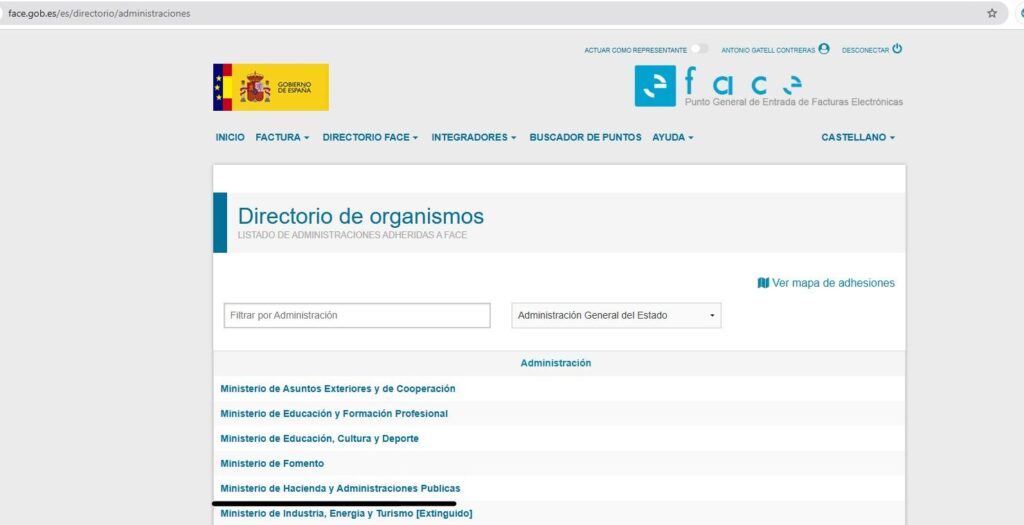The width and height of the screenshot is (1024, 525).
Task: Toggle the Actuar como representante switch
Action: tap(699, 49)
